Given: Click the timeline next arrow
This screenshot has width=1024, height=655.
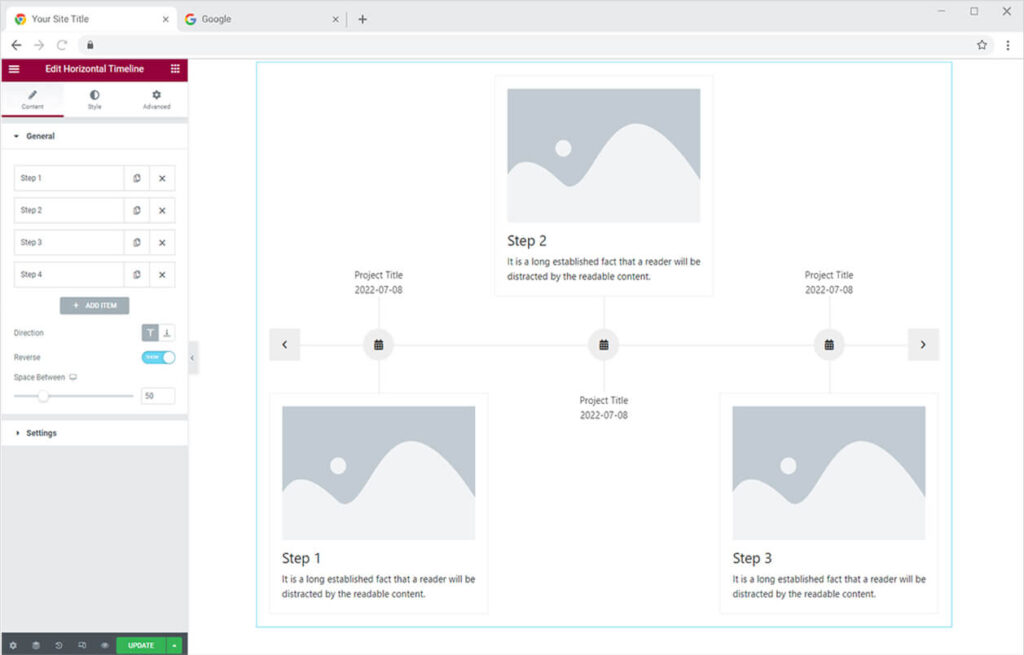Looking at the screenshot, I should [x=923, y=344].
